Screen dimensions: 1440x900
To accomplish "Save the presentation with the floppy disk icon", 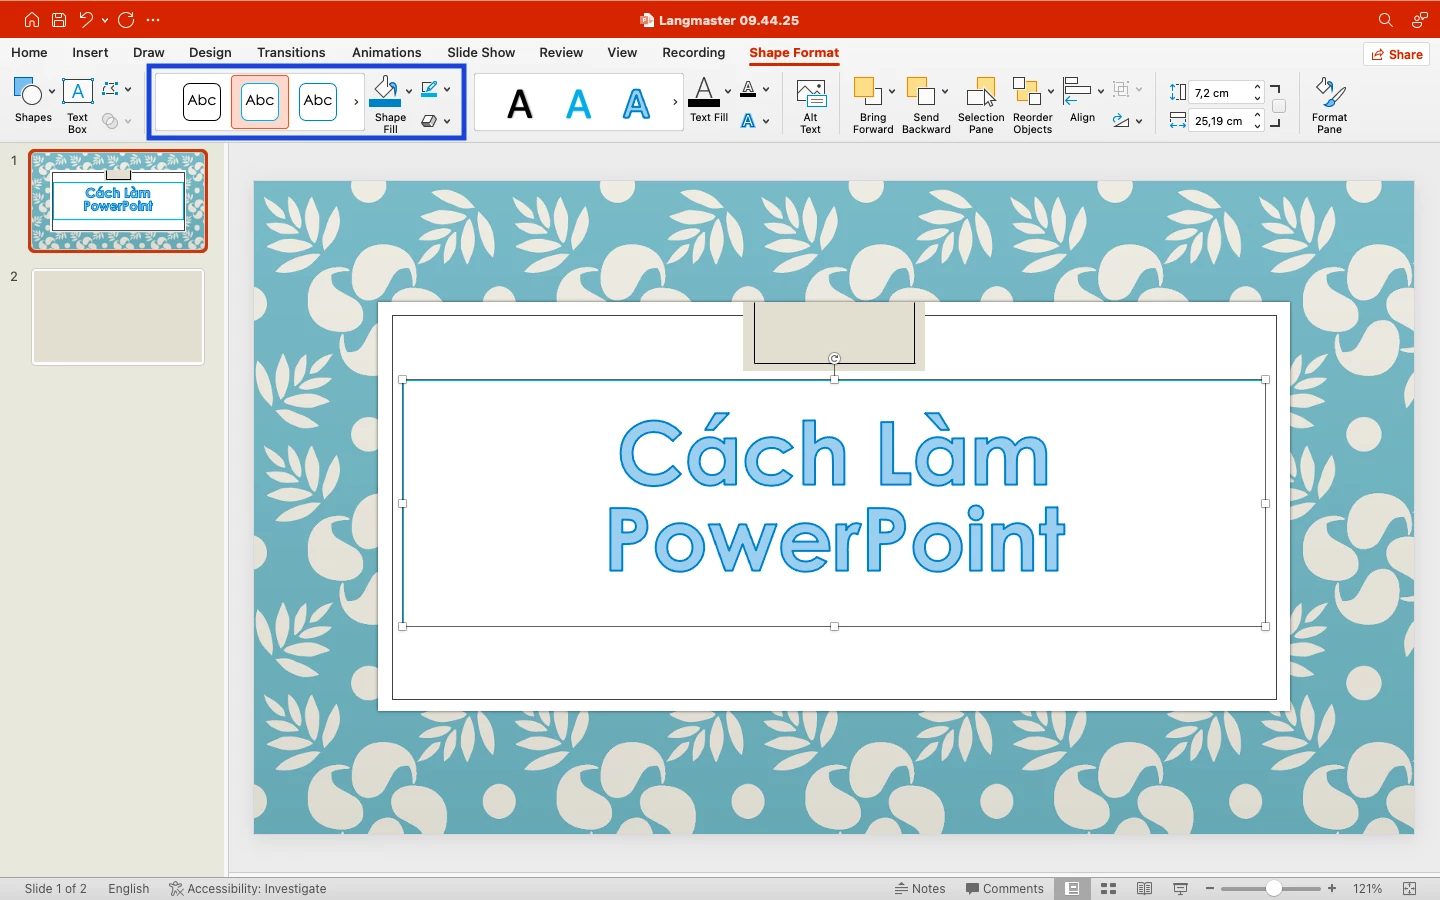I will coord(59,20).
